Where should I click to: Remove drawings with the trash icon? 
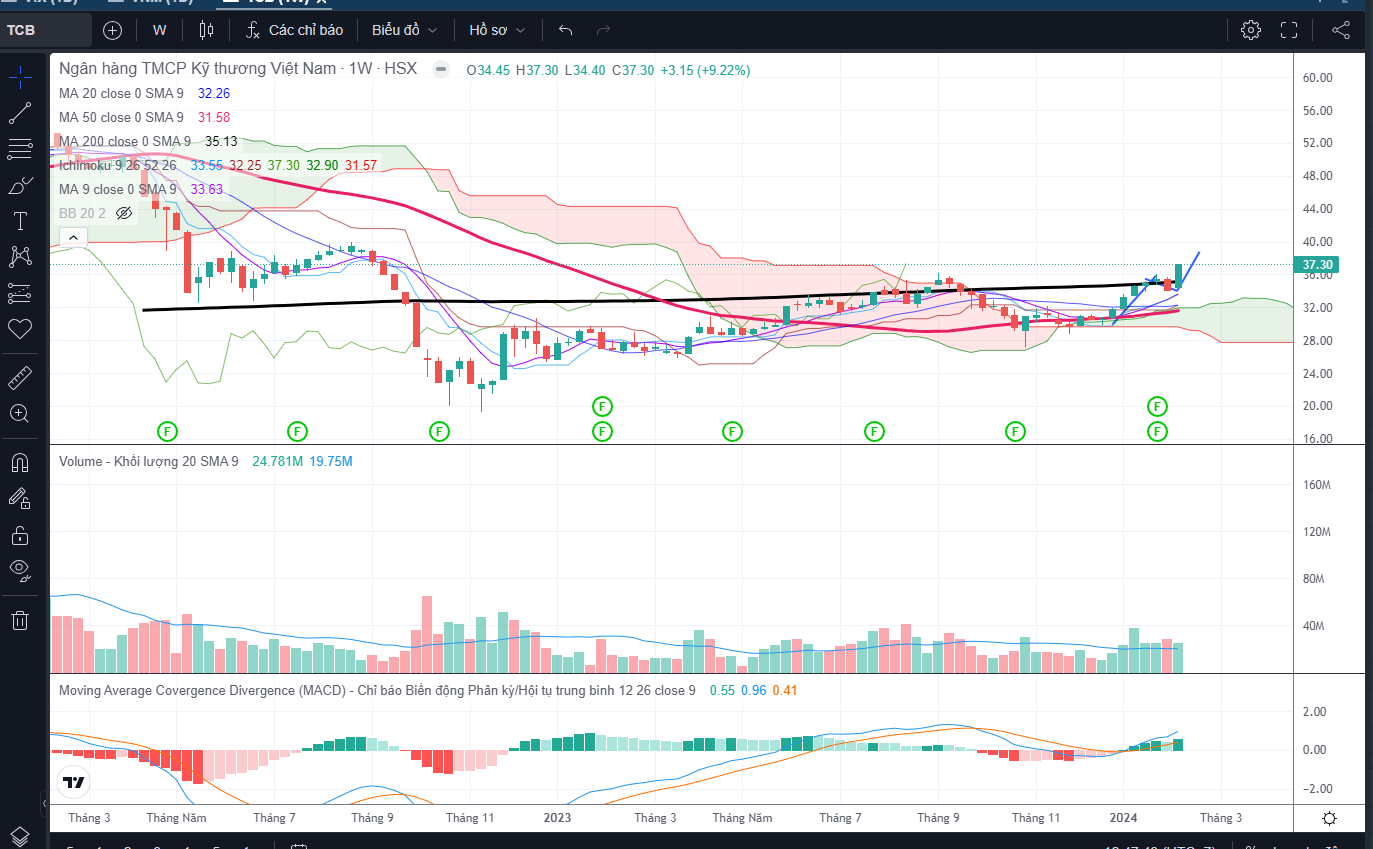pyautogui.click(x=20, y=620)
